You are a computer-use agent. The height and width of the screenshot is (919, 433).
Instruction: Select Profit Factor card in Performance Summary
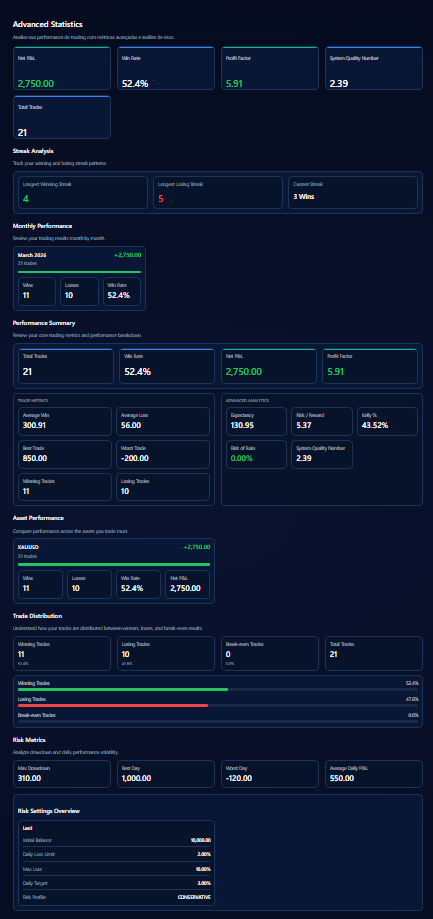pos(370,366)
